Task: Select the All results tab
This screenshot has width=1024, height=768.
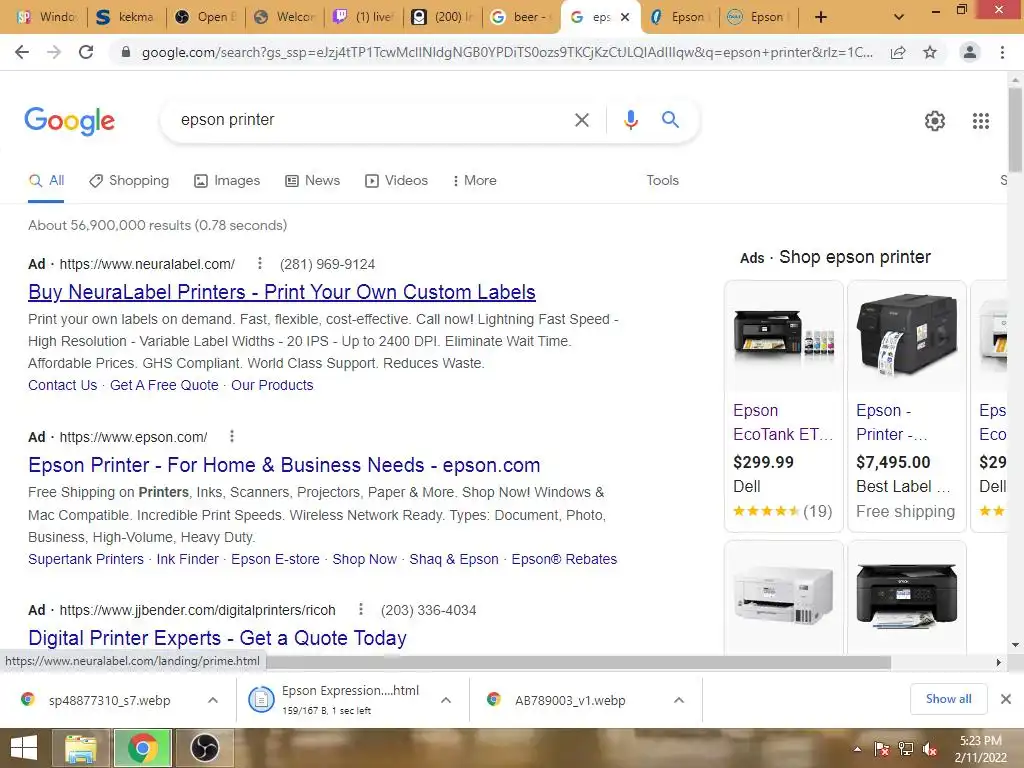Action: pos(46,181)
